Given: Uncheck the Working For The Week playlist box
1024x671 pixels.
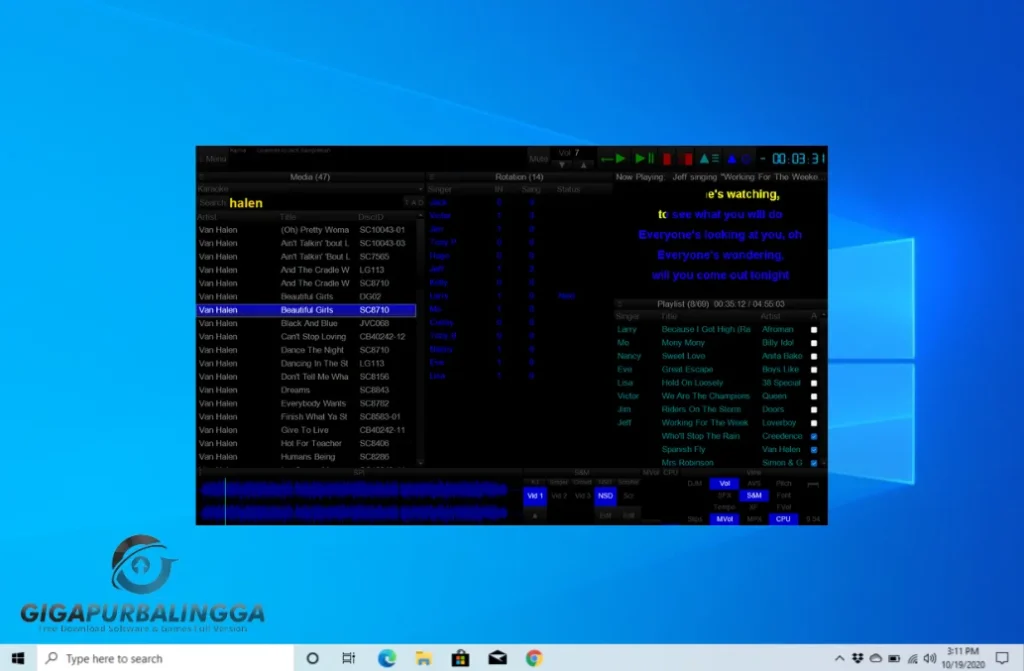Looking at the screenshot, I should pyautogui.click(x=814, y=423).
